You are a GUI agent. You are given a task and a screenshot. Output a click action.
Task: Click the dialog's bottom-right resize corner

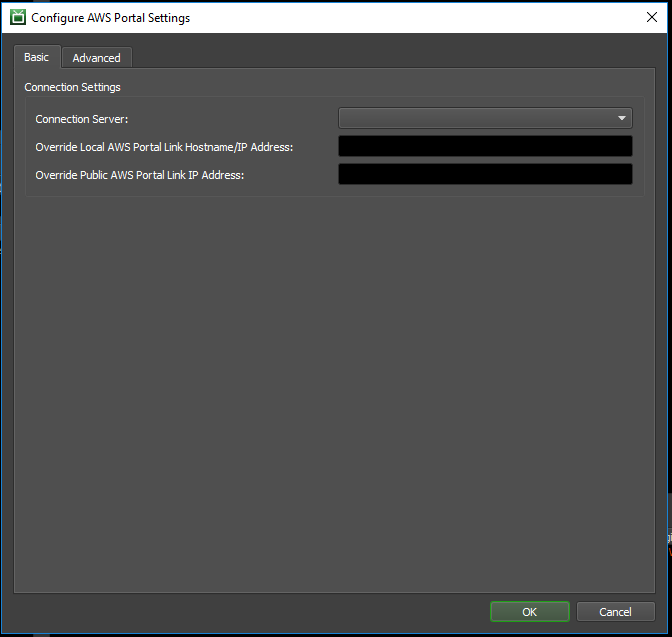(668, 632)
